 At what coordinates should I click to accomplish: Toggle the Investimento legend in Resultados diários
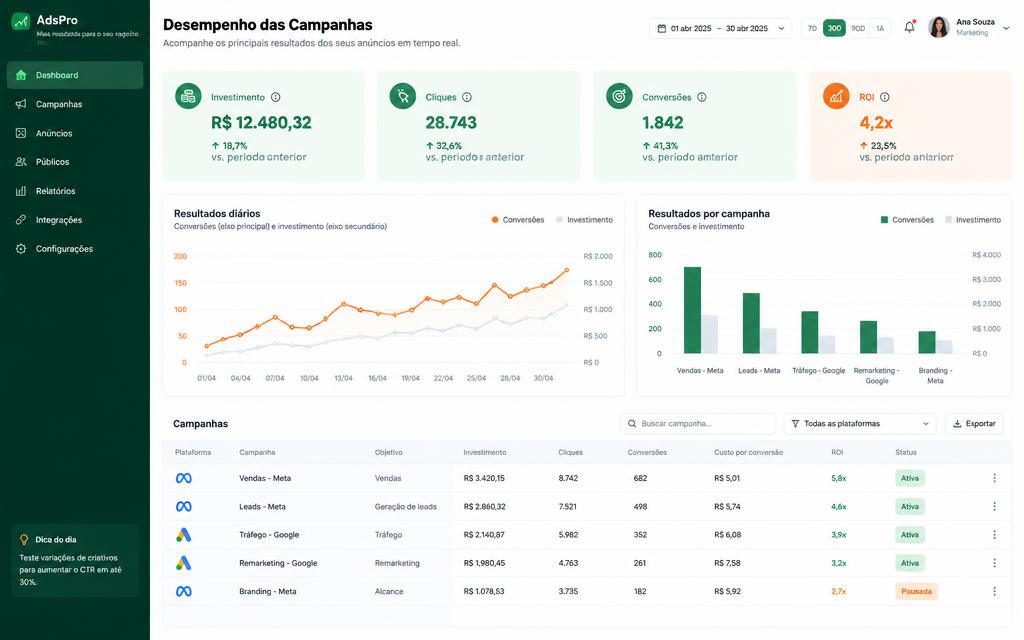tap(584, 220)
